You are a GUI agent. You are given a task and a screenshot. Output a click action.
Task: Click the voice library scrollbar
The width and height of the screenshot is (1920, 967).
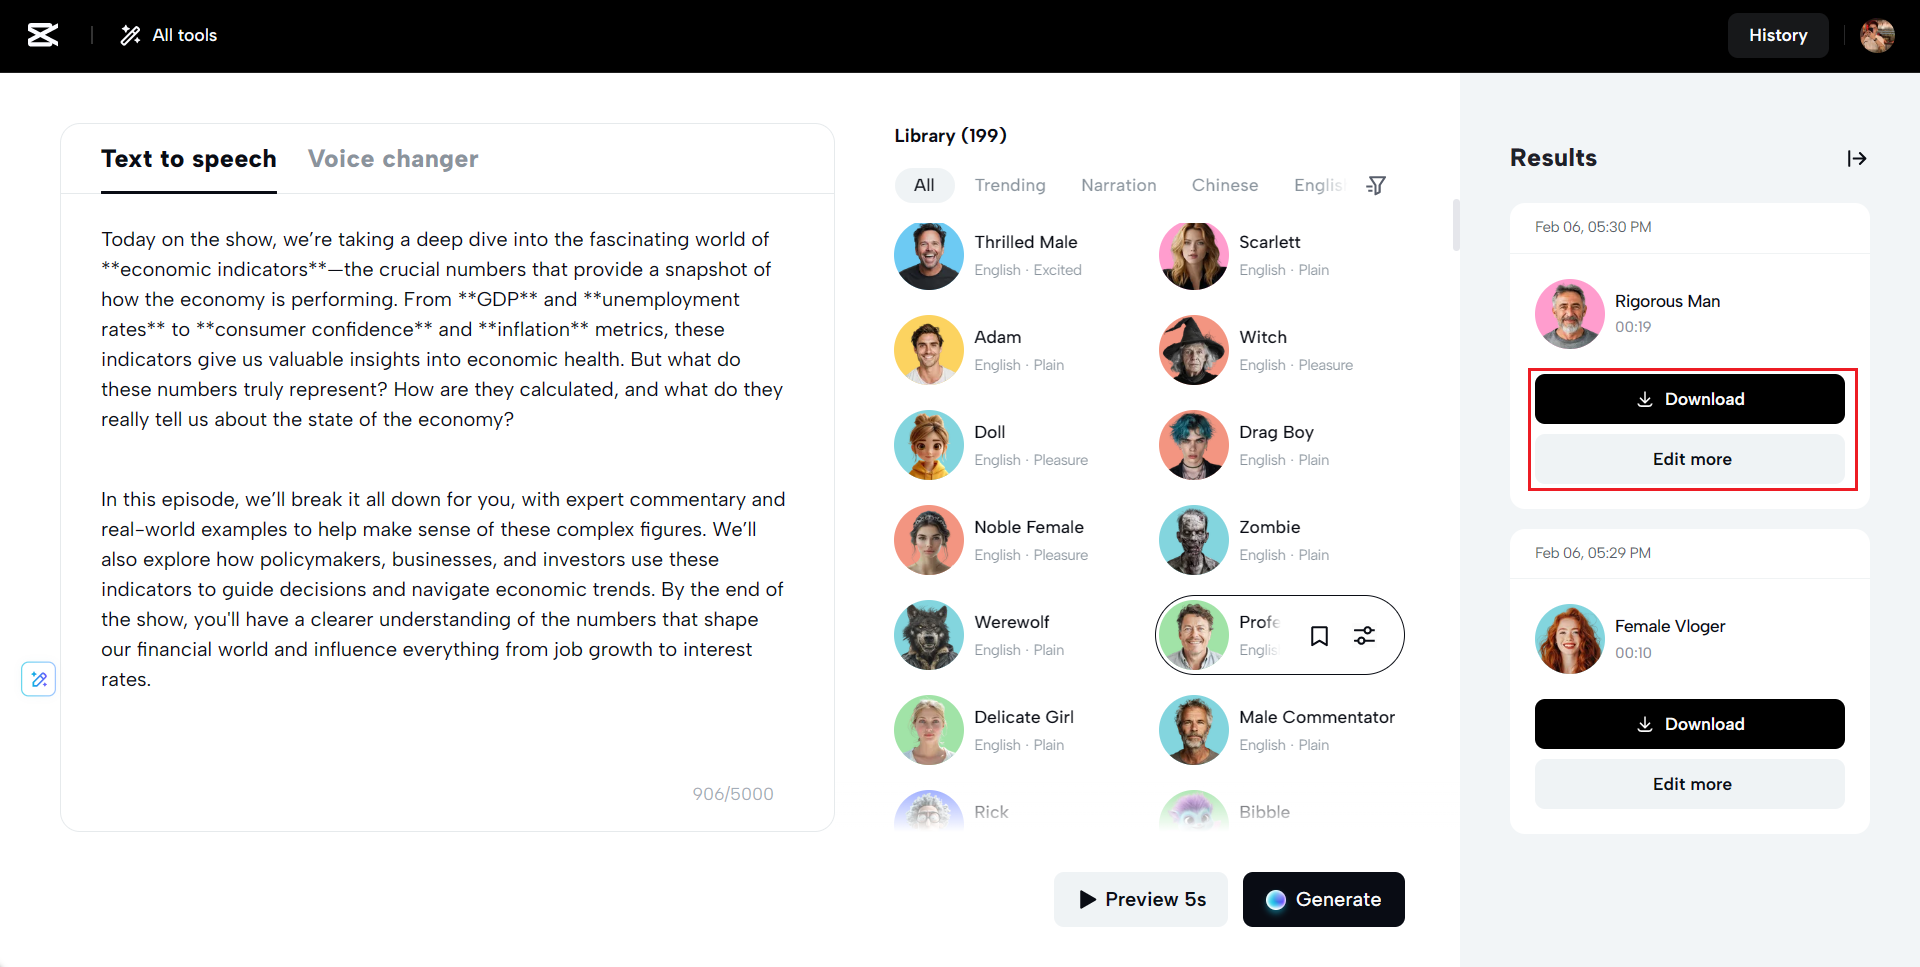[x=1456, y=225]
